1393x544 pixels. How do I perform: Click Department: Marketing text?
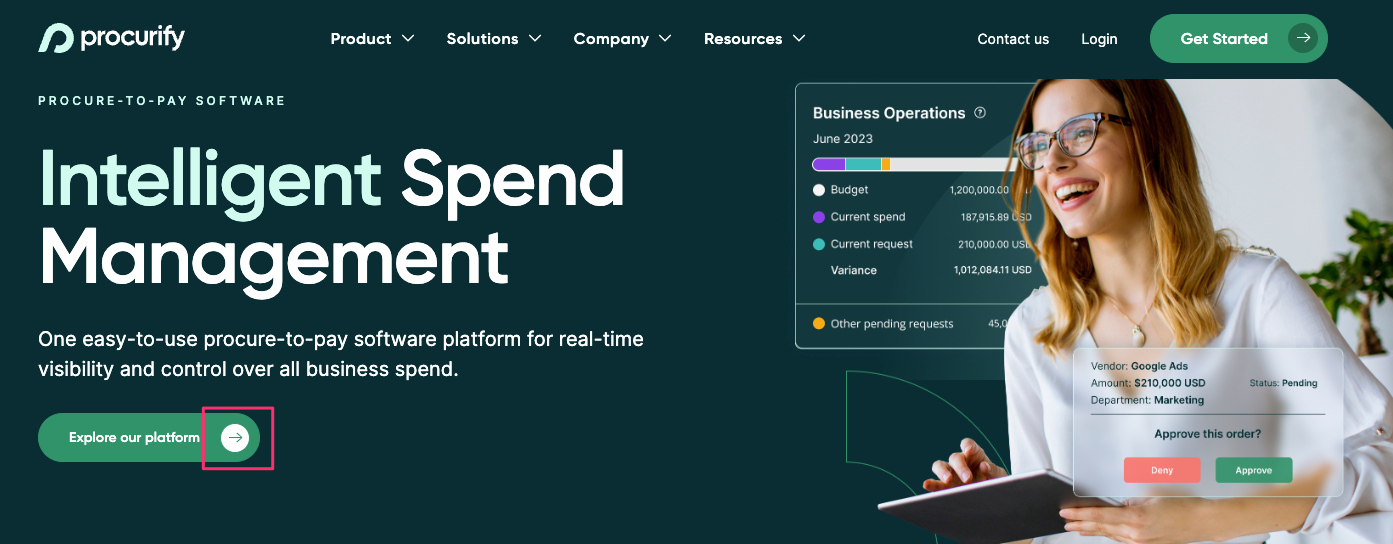pos(1147,400)
